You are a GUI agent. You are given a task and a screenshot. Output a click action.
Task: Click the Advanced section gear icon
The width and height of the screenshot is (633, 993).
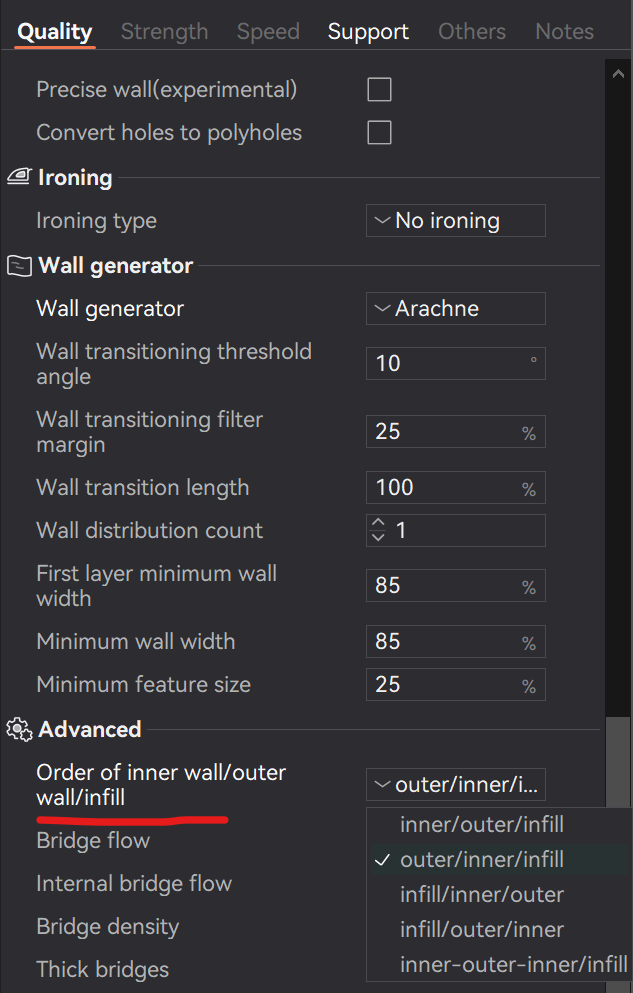[19, 730]
